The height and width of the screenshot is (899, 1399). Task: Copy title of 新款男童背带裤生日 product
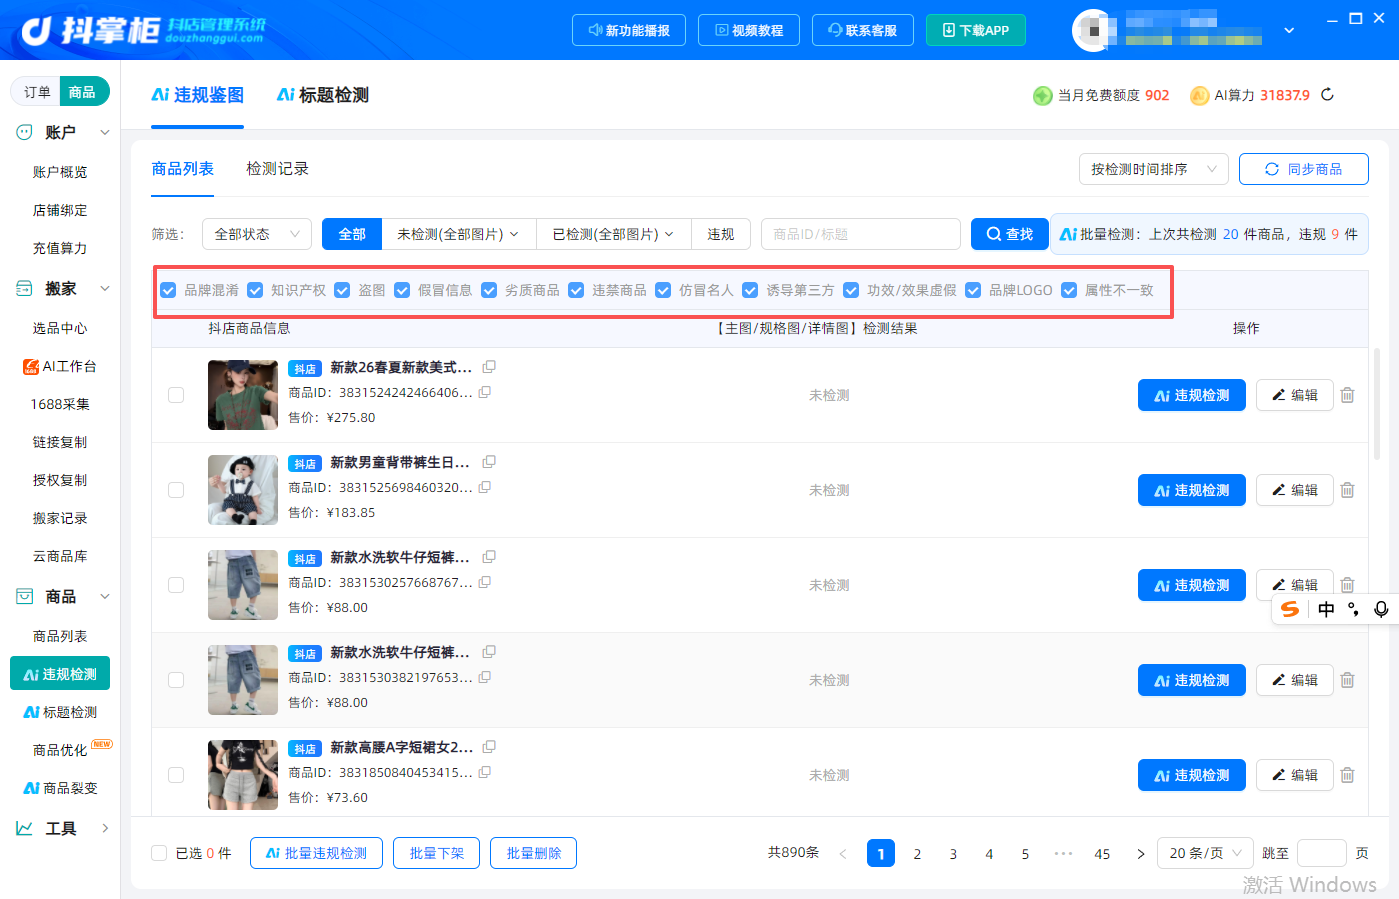pyautogui.click(x=489, y=462)
